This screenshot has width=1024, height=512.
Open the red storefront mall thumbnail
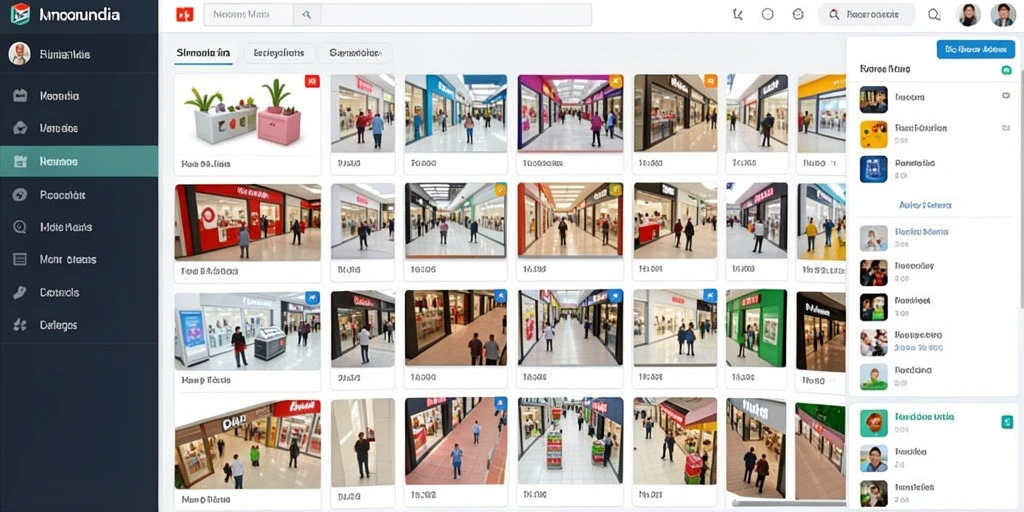248,222
